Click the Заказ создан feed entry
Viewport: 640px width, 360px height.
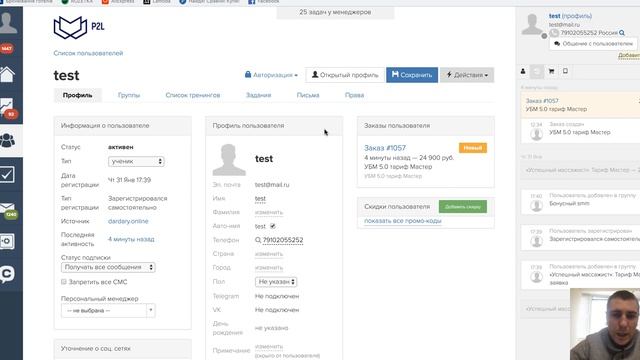[580, 131]
